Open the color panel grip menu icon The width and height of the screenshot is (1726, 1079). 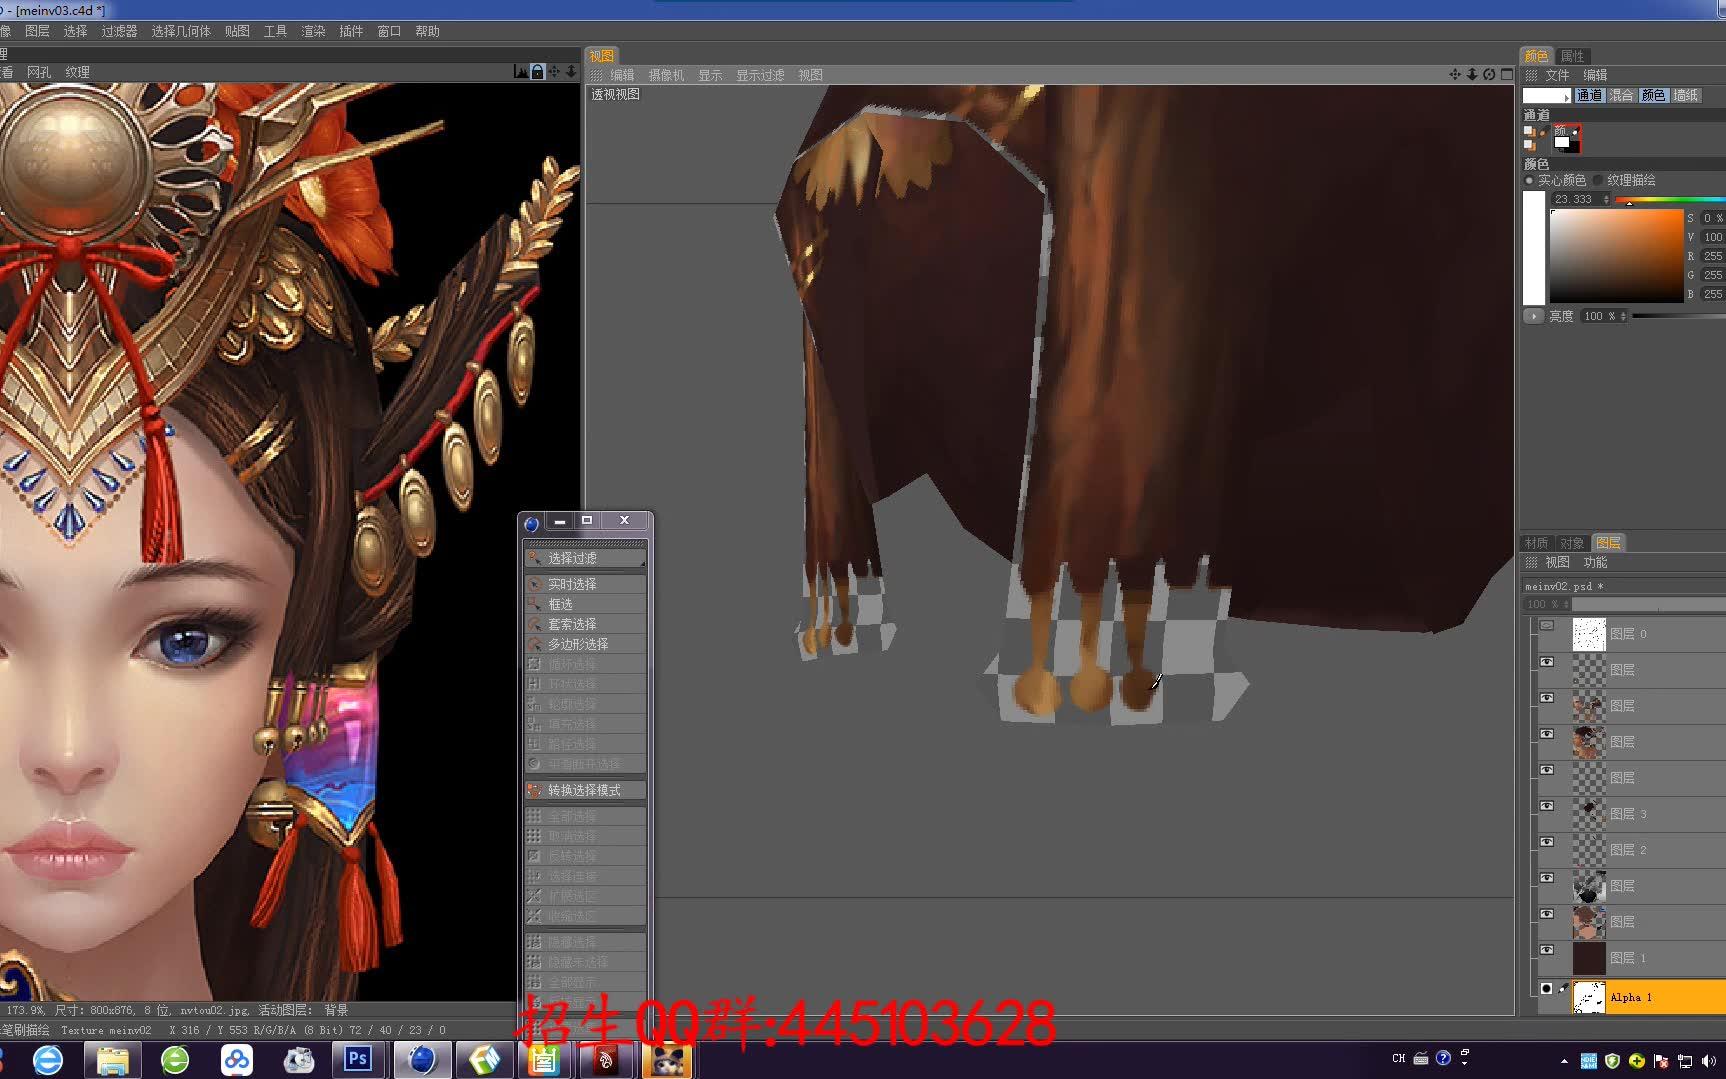1531,75
